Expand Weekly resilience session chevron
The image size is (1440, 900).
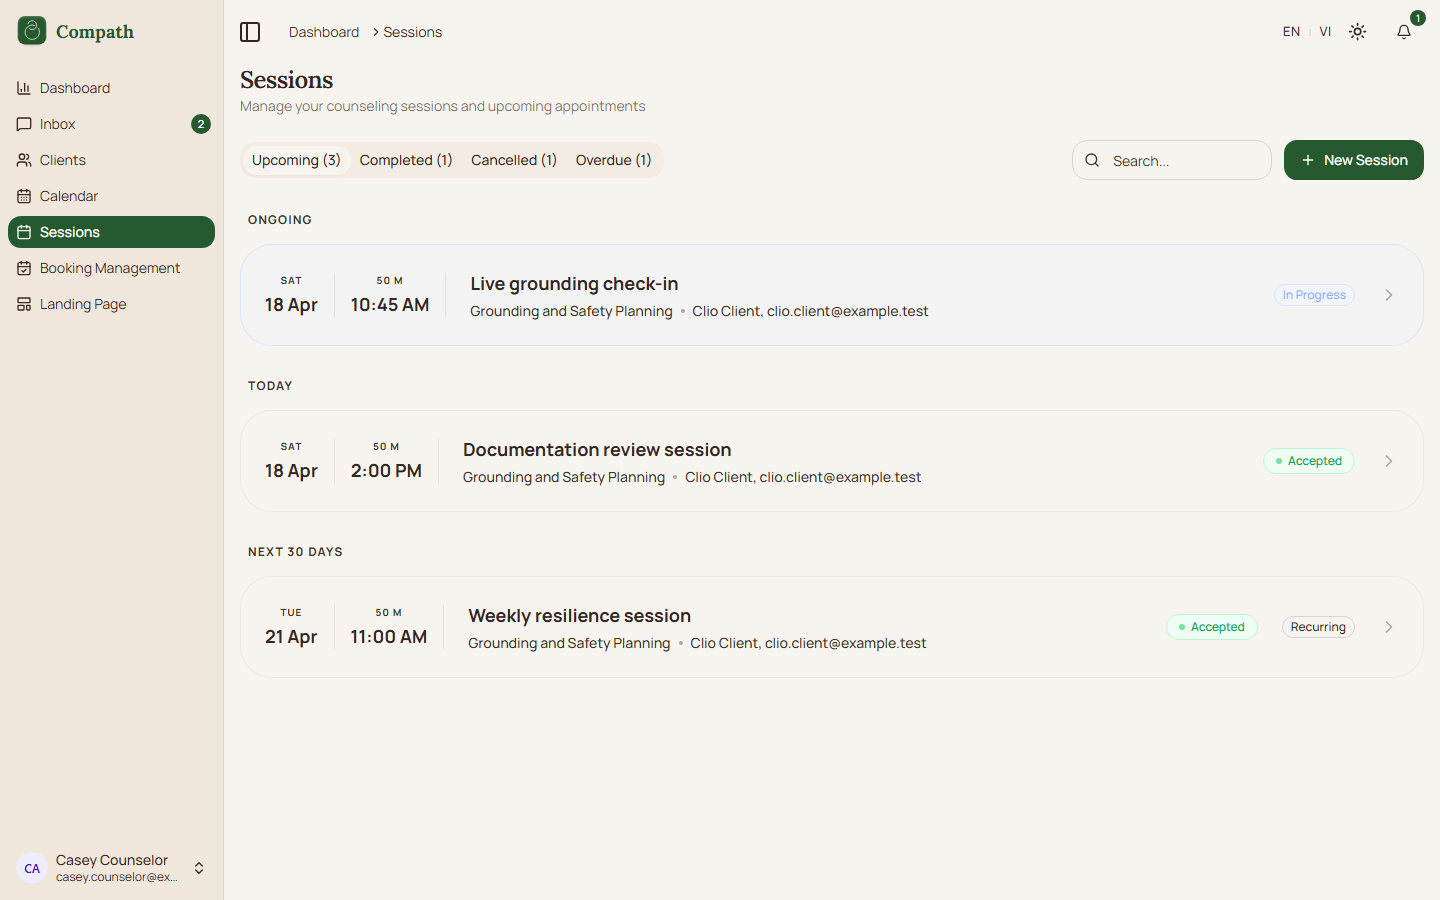coord(1389,627)
